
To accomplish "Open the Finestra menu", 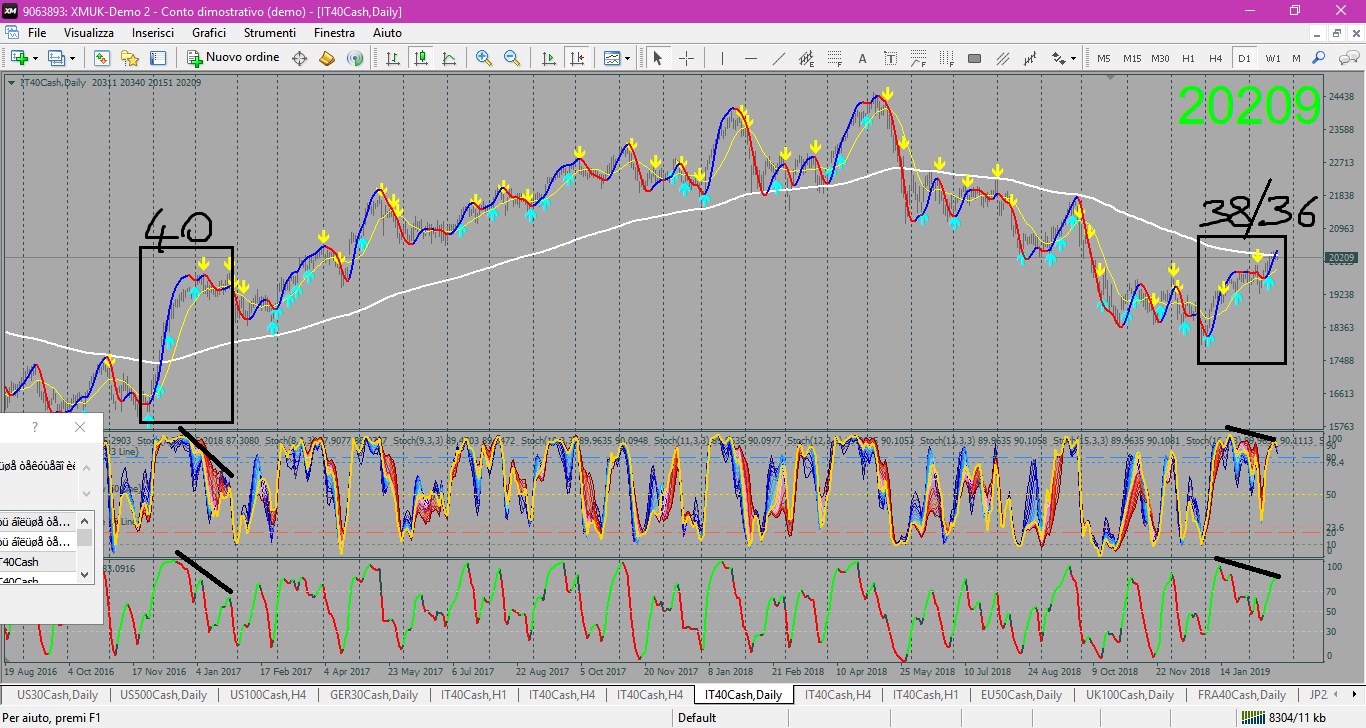I will click(334, 33).
